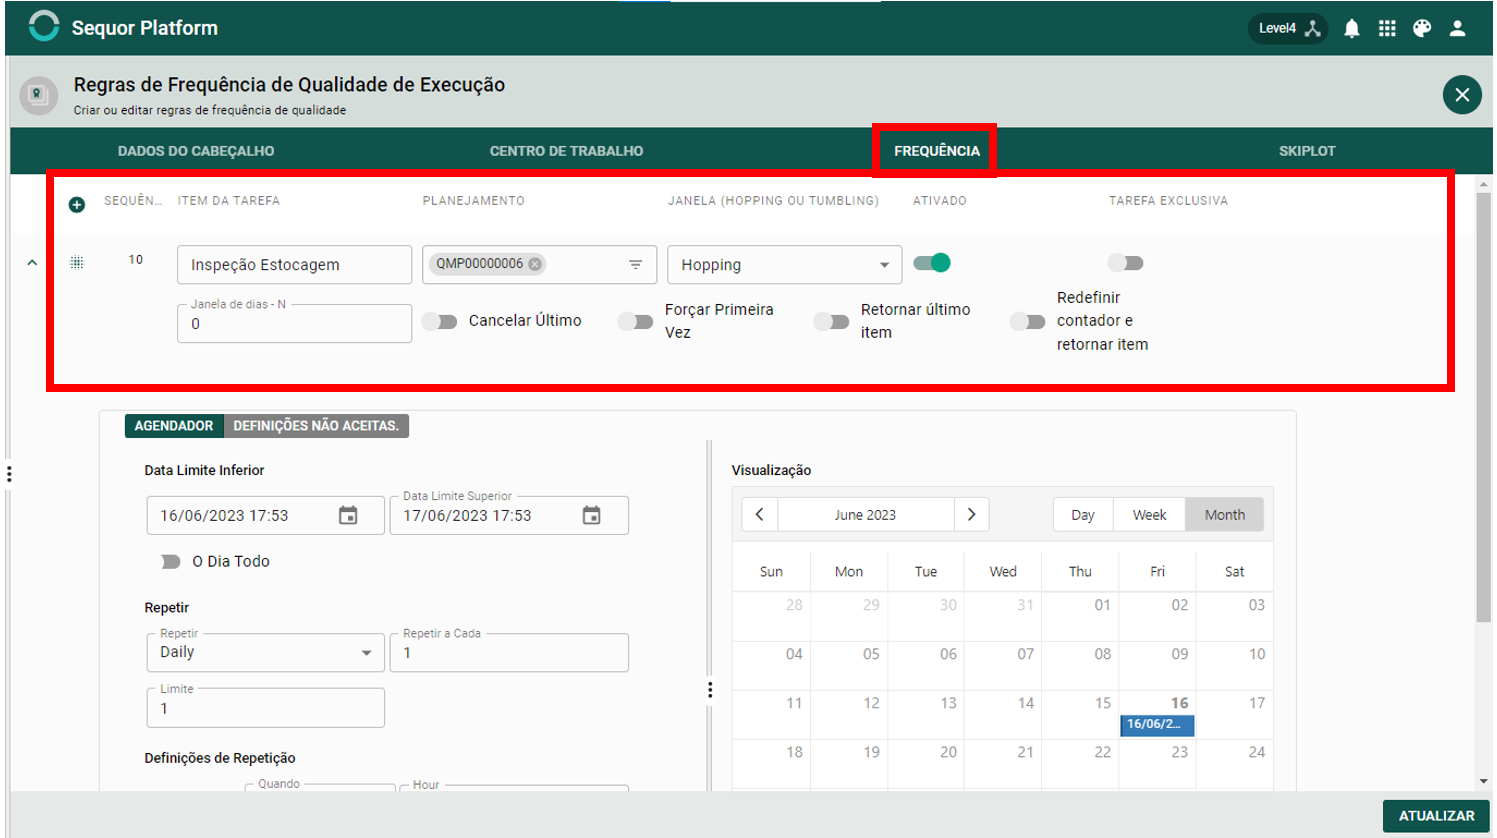Click the Item da Tarefa input field
This screenshot has width=1497, height=838.
click(x=294, y=265)
